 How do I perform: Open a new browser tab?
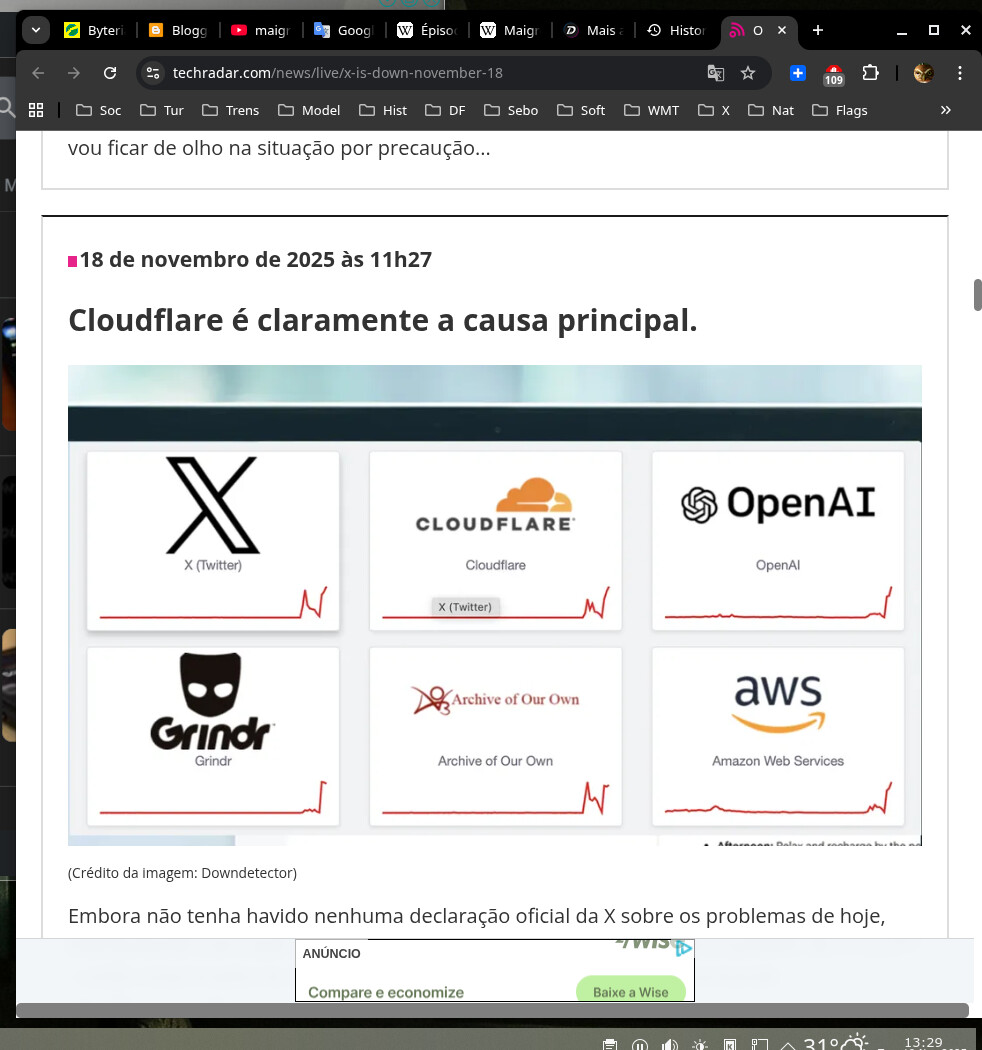pyautogui.click(x=818, y=30)
